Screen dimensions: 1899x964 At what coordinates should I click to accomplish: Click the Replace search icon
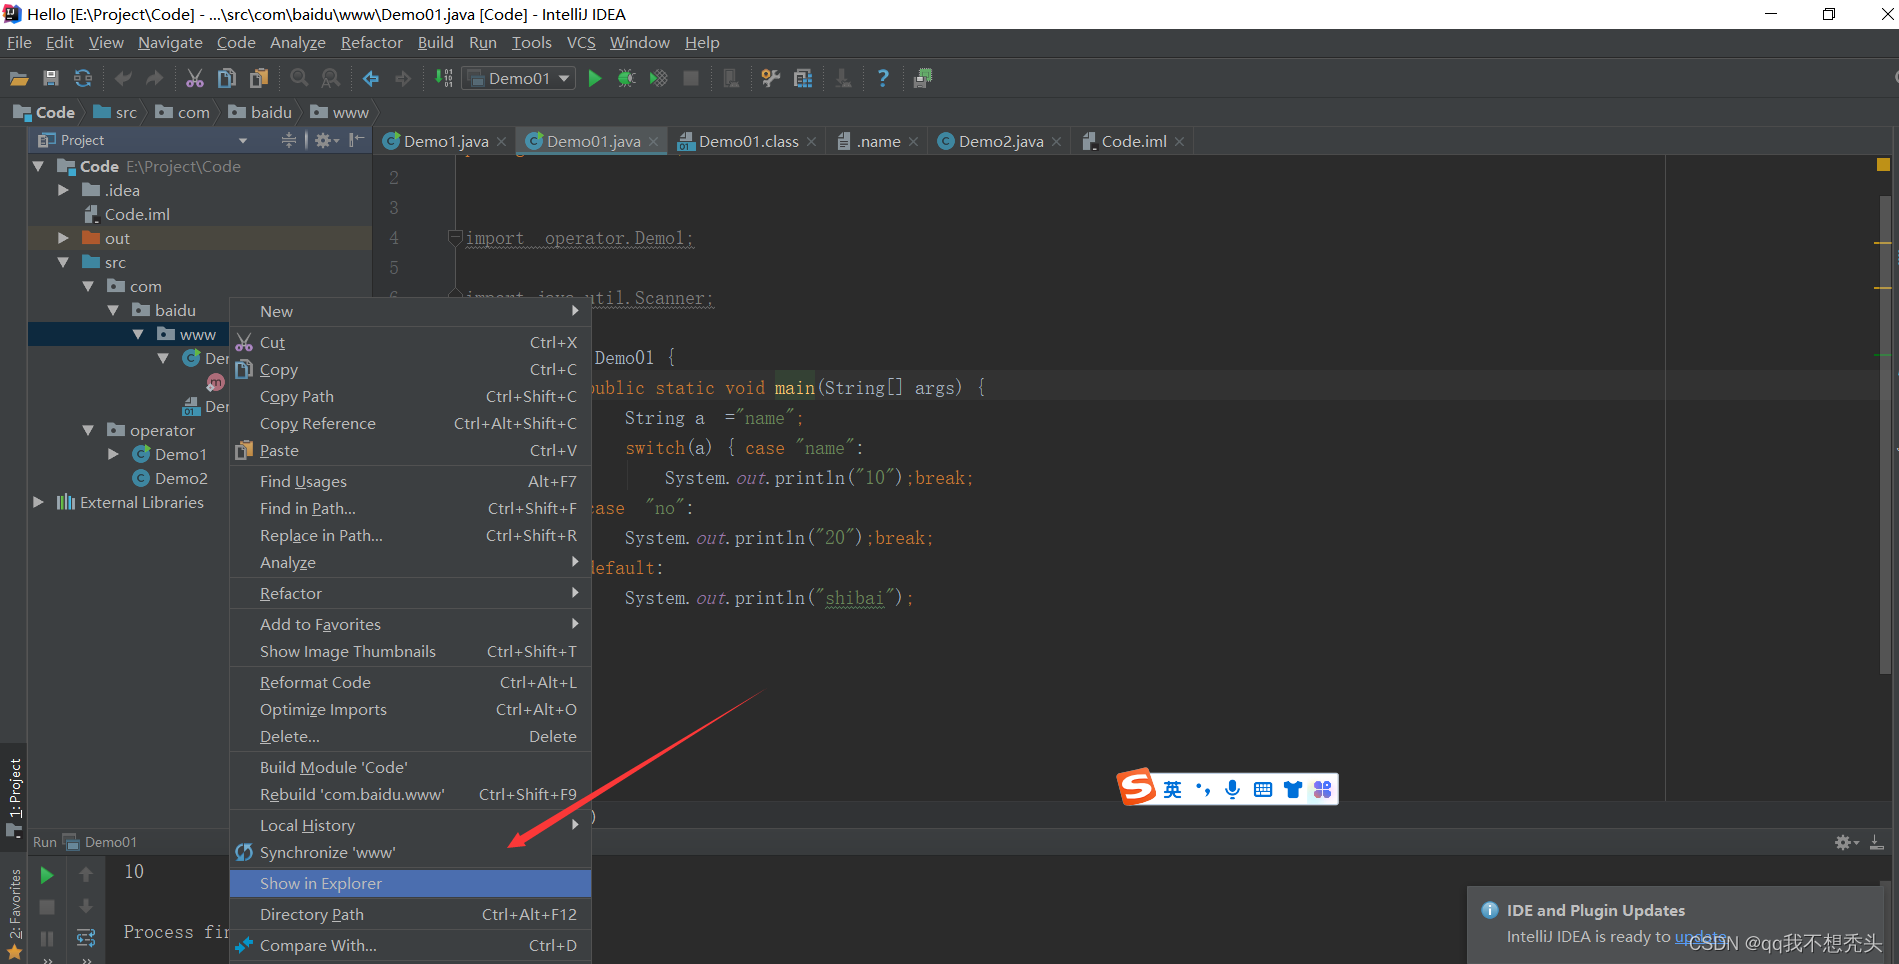(x=331, y=78)
